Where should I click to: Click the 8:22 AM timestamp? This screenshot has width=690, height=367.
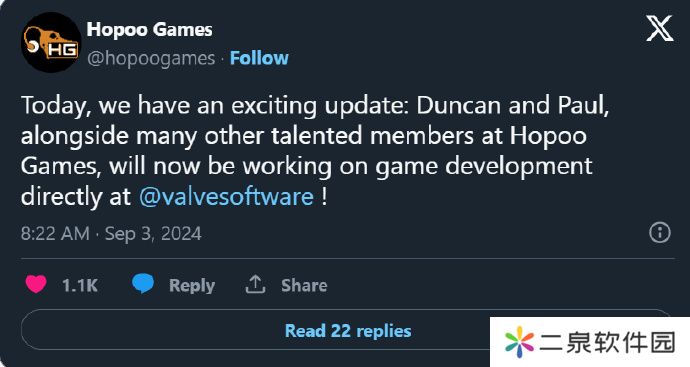[x=55, y=233]
